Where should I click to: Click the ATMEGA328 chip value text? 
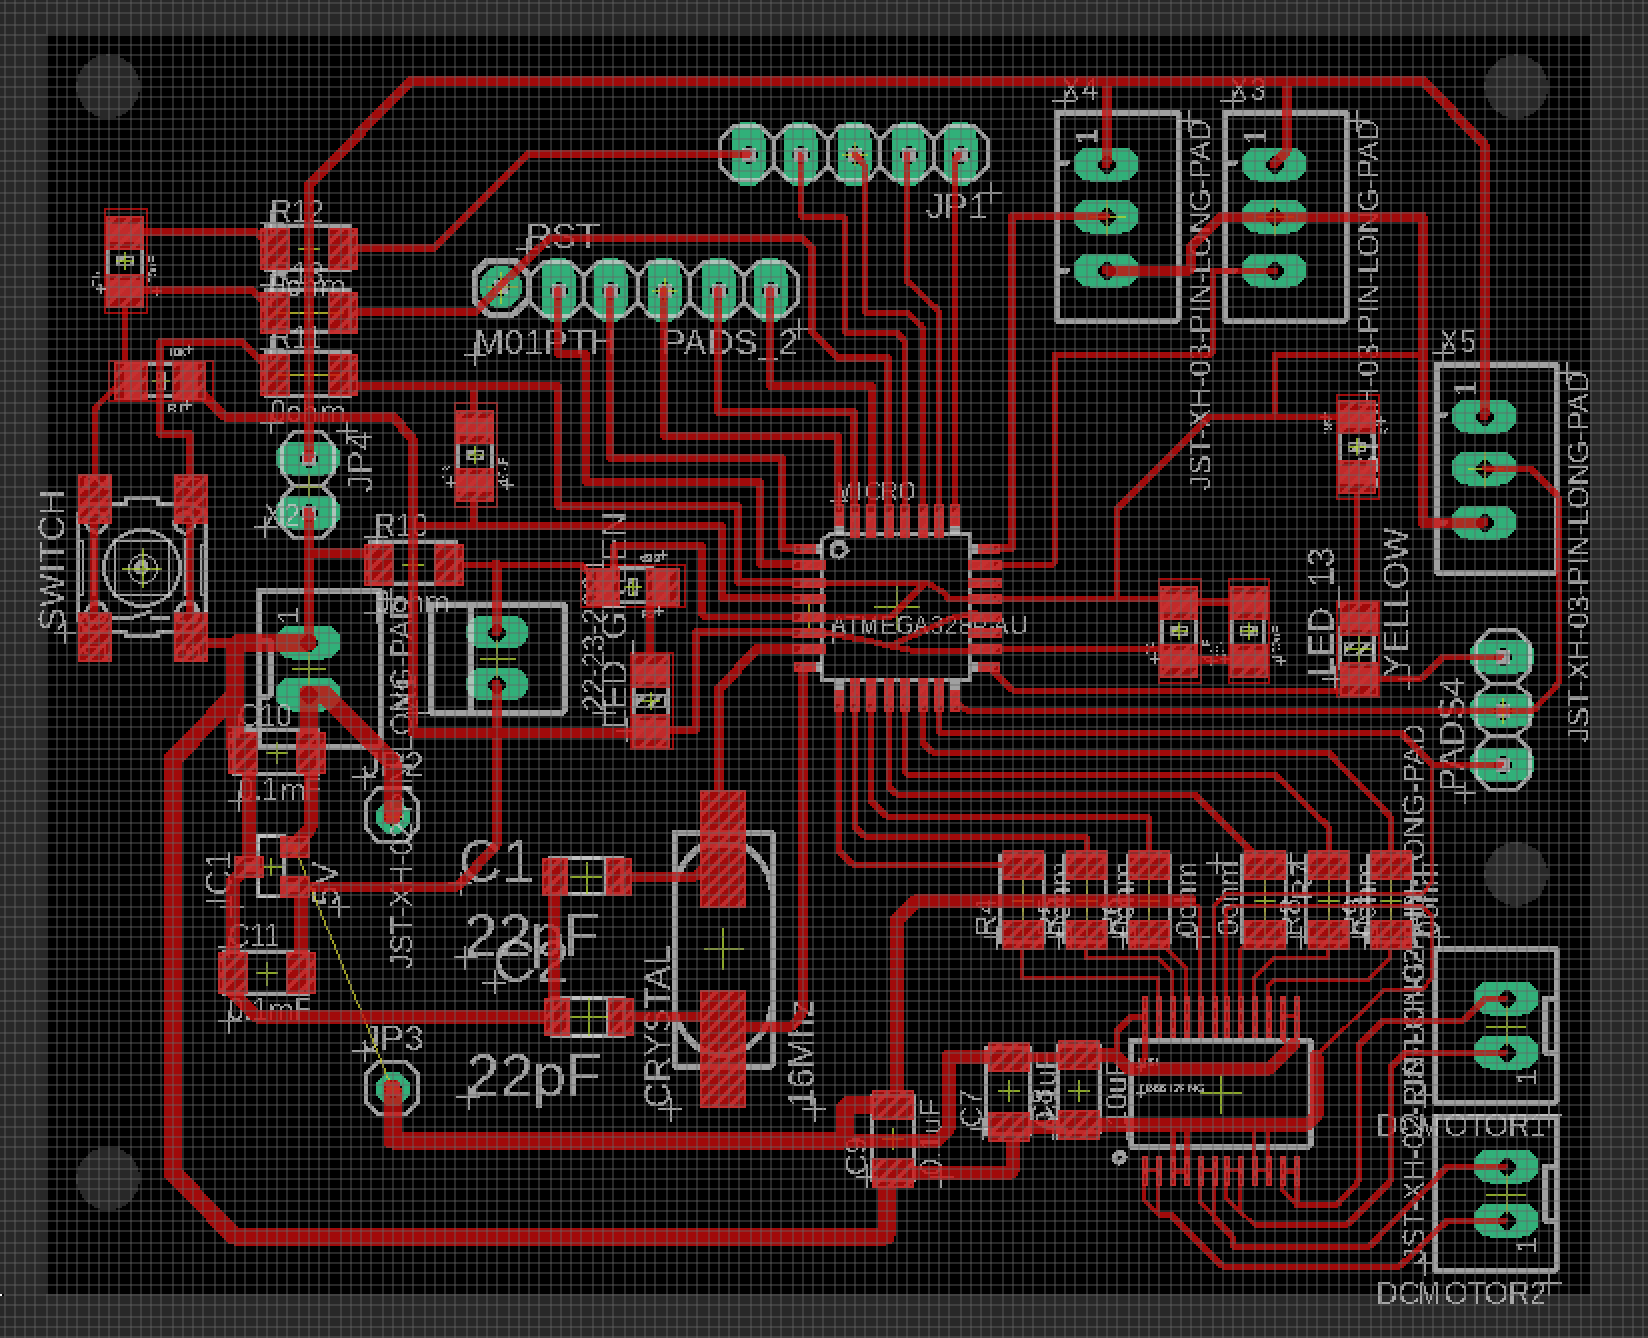click(930, 624)
